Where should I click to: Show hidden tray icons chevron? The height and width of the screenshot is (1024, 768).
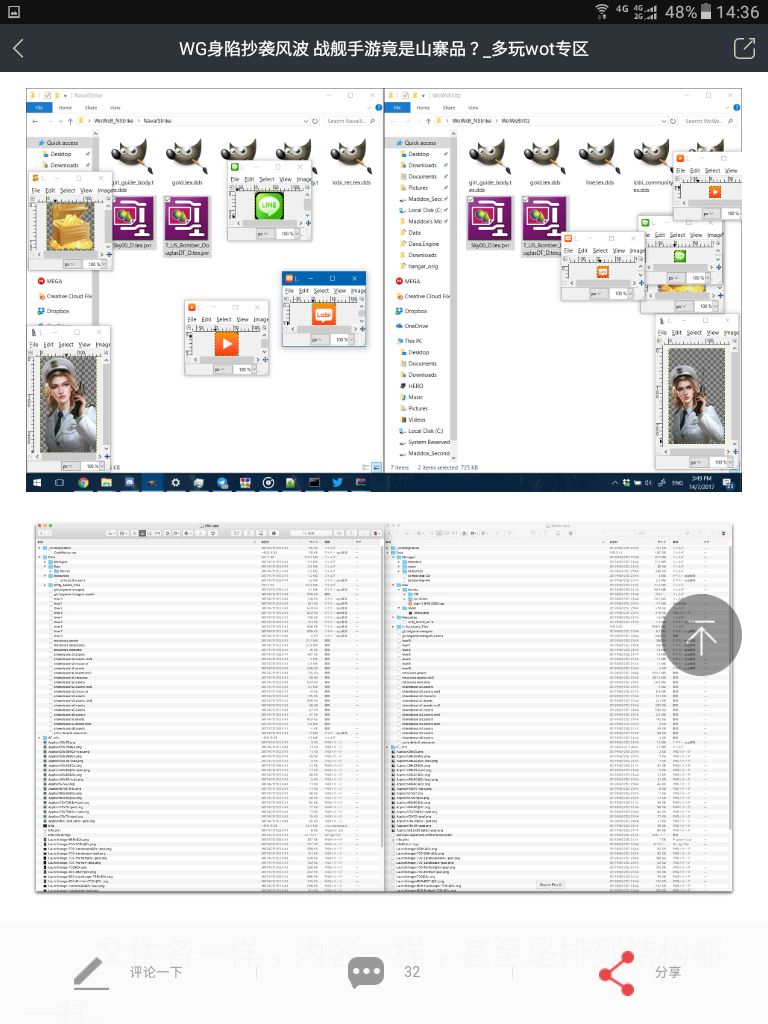coord(615,483)
